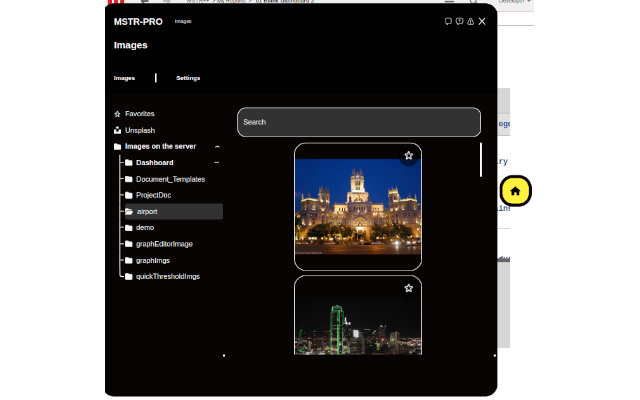The image size is (640, 400).
Task: Collapse Images on the server tree
Action: click(217, 147)
